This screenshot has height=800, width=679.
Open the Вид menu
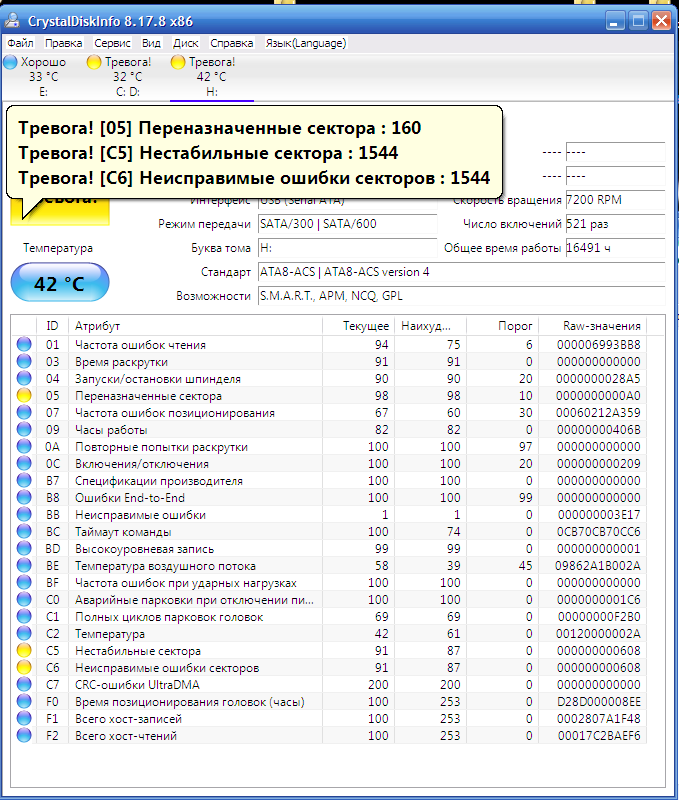click(x=151, y=43)
